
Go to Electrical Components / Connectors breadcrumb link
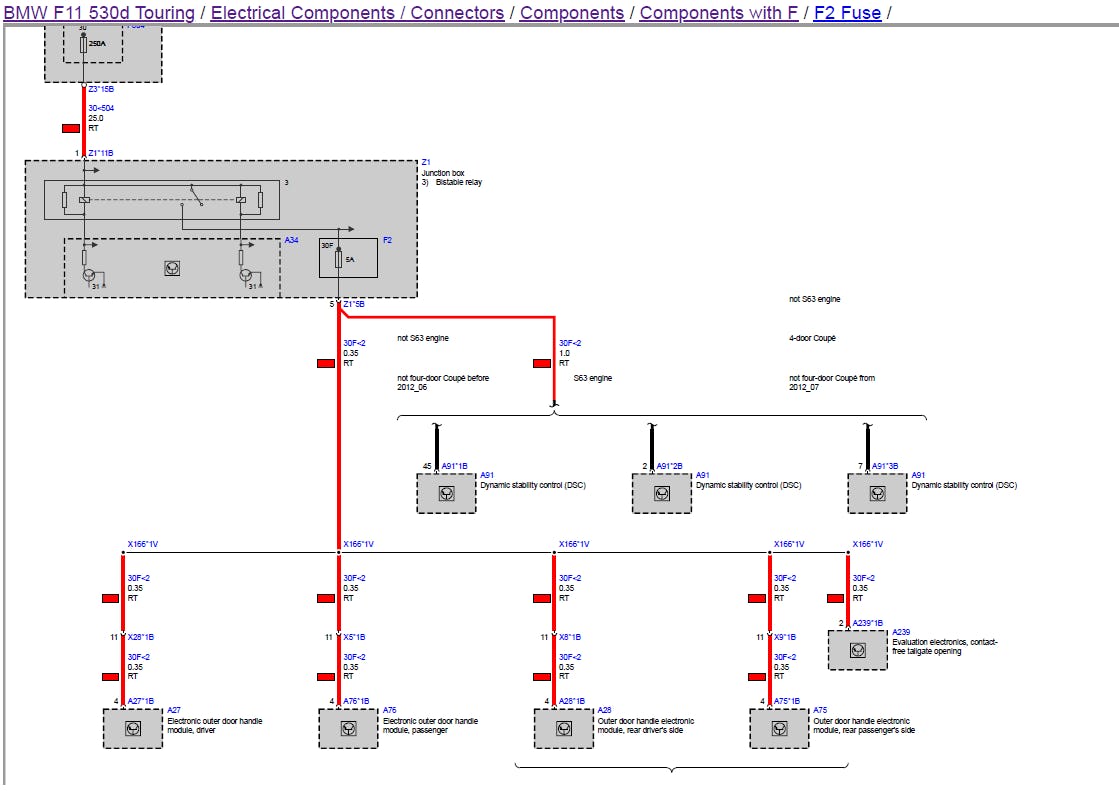(357, 13)
